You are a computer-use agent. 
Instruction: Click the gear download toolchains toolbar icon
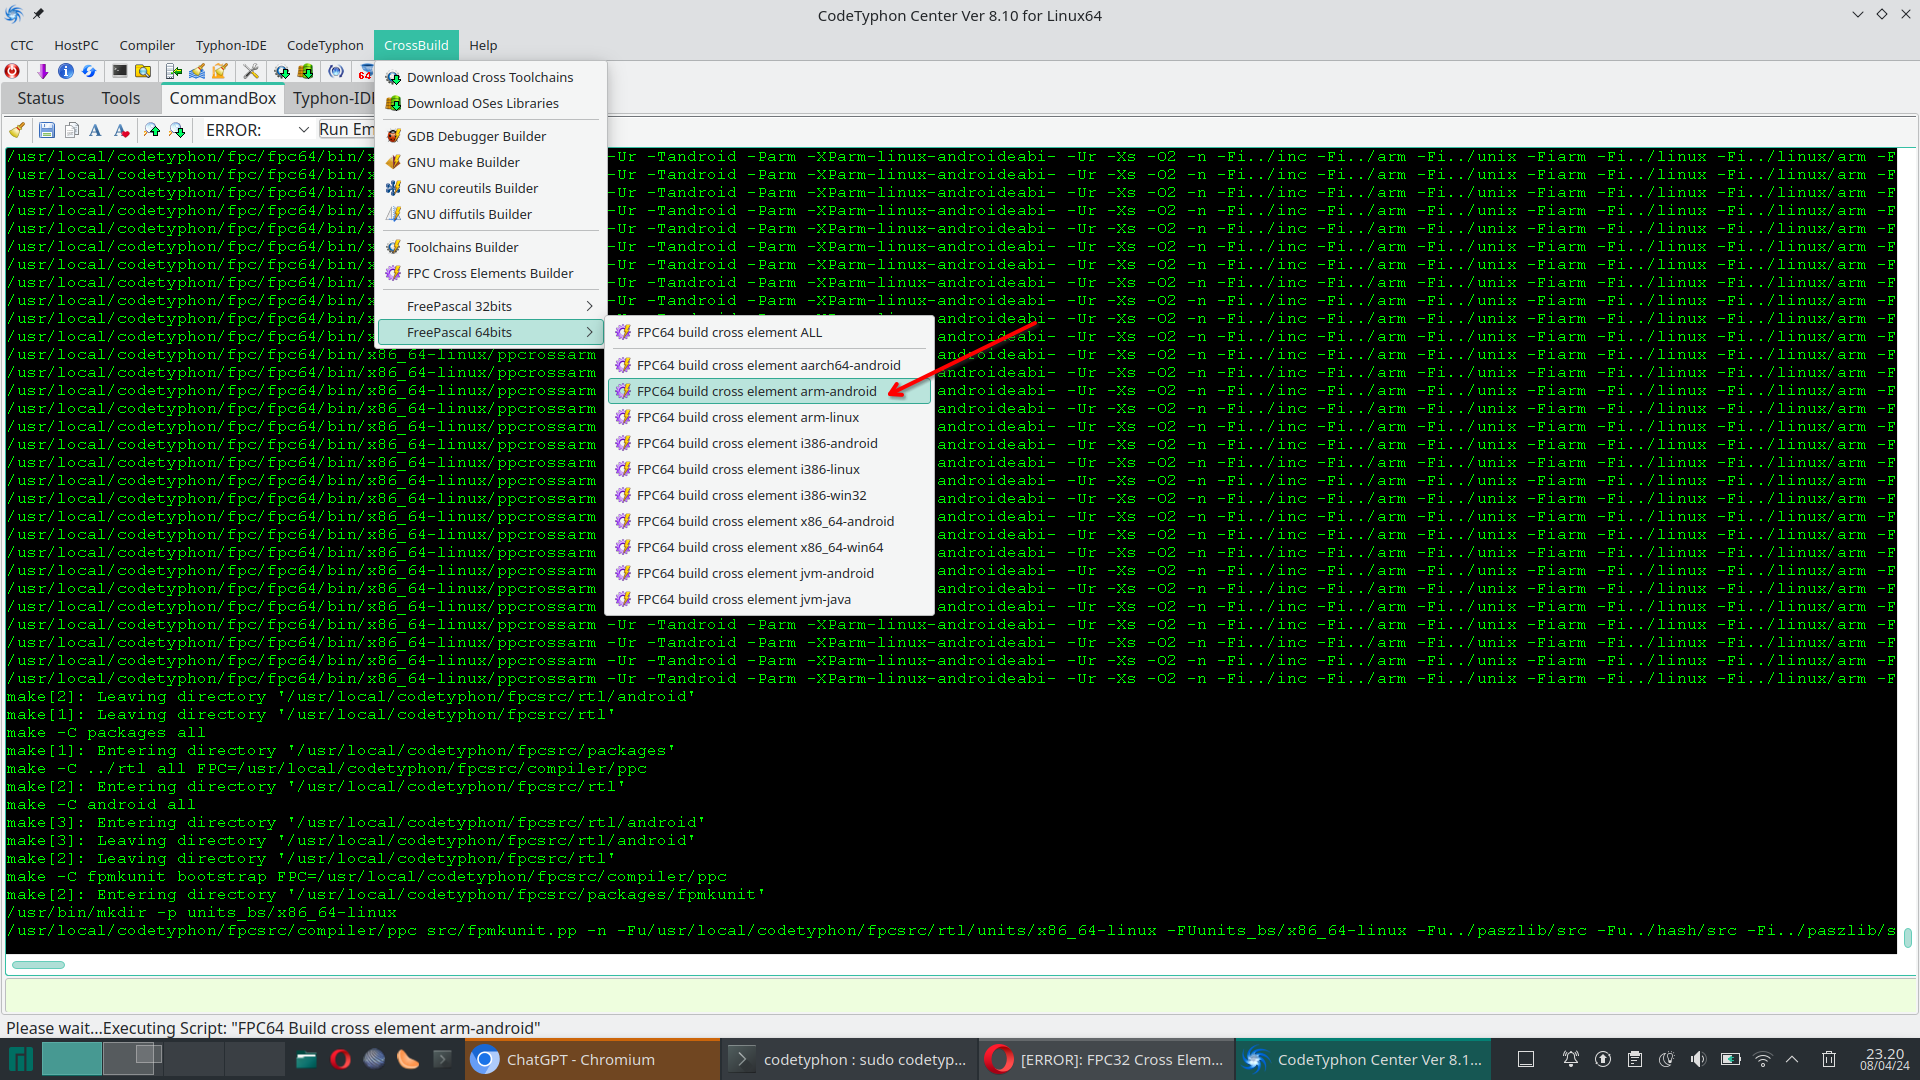click(x=282, y=71)
